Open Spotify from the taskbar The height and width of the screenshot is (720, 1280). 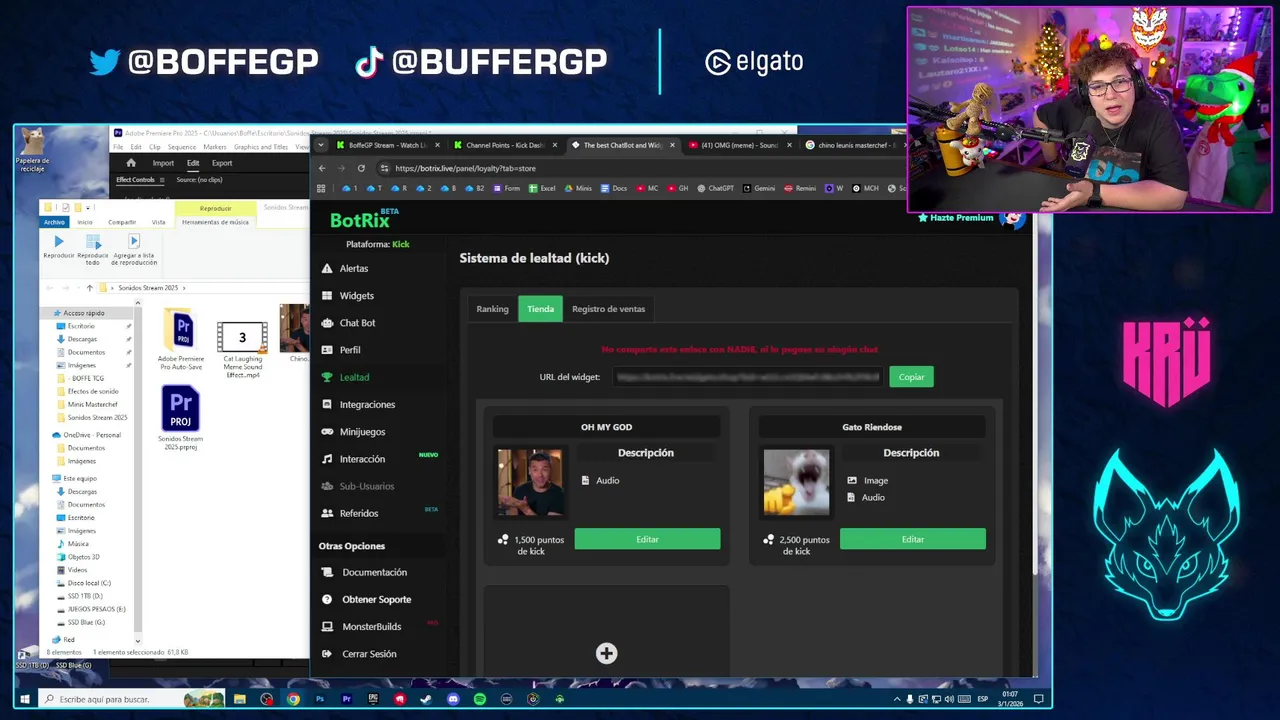point(480,699)
